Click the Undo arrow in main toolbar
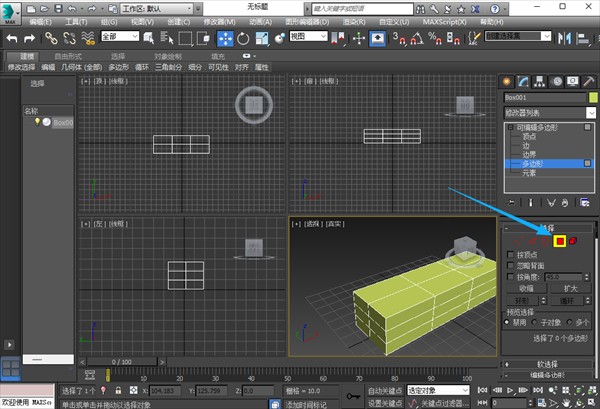This screenshot has width=600, height=409. coord(13,38)
